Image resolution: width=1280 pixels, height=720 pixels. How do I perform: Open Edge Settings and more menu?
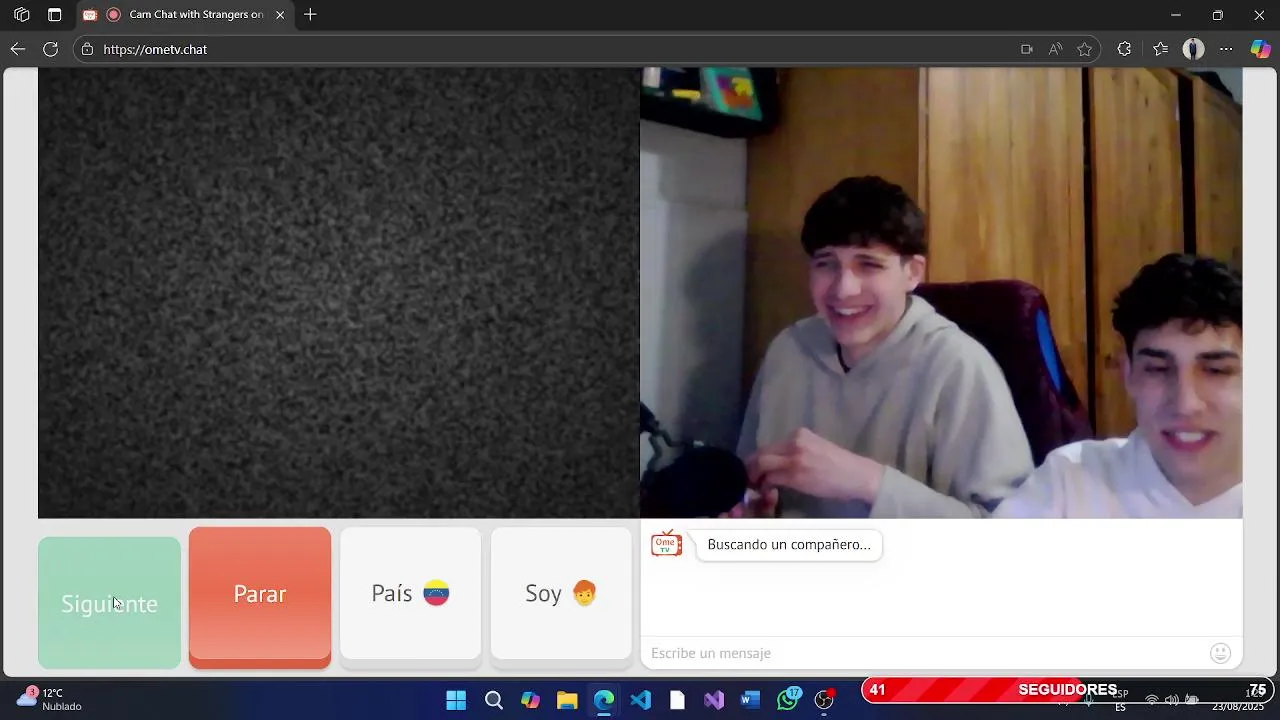(x=1226, y=49)
